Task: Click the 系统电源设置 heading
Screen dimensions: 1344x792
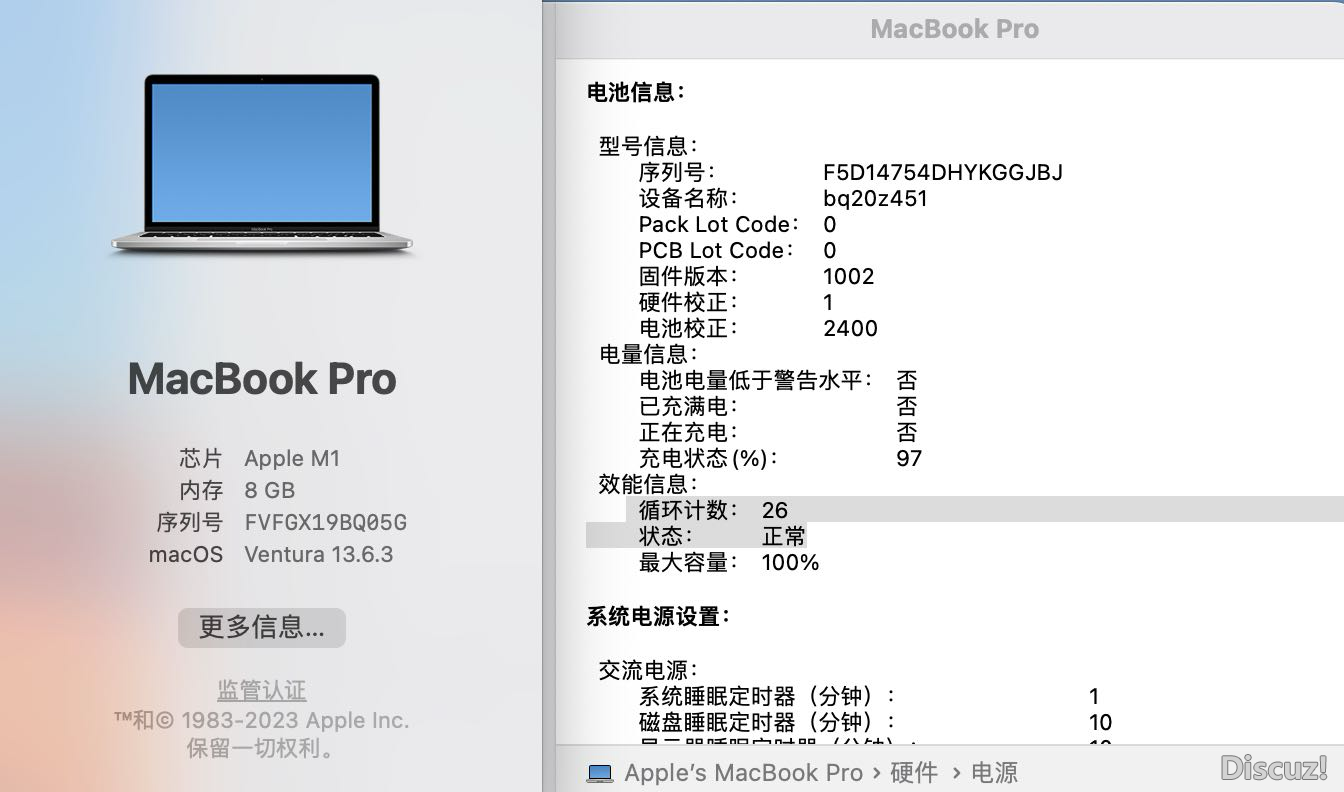Action: coord(659,616)
